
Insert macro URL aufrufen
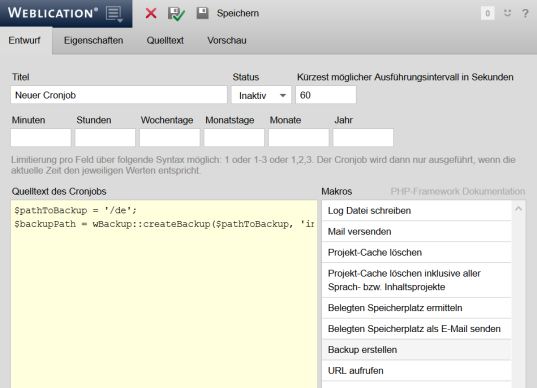(416, 371)
